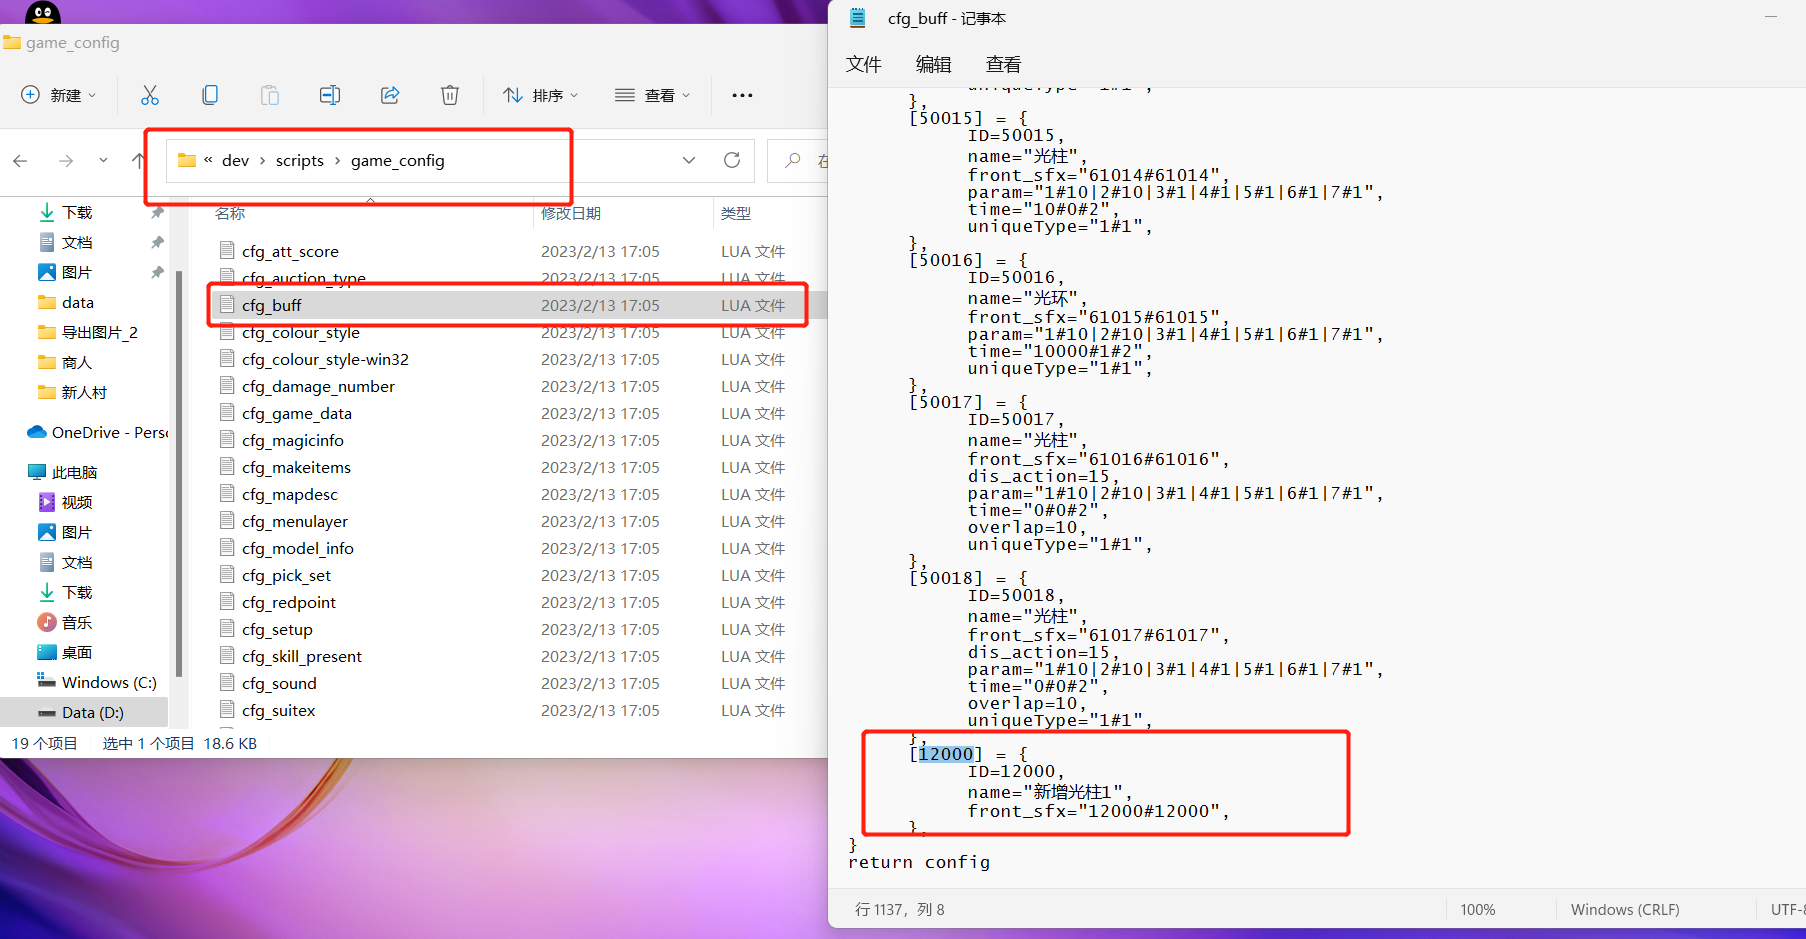Refresh the game_config folder view
This screenshot has height=939, width=1806.
click(732, 160)
